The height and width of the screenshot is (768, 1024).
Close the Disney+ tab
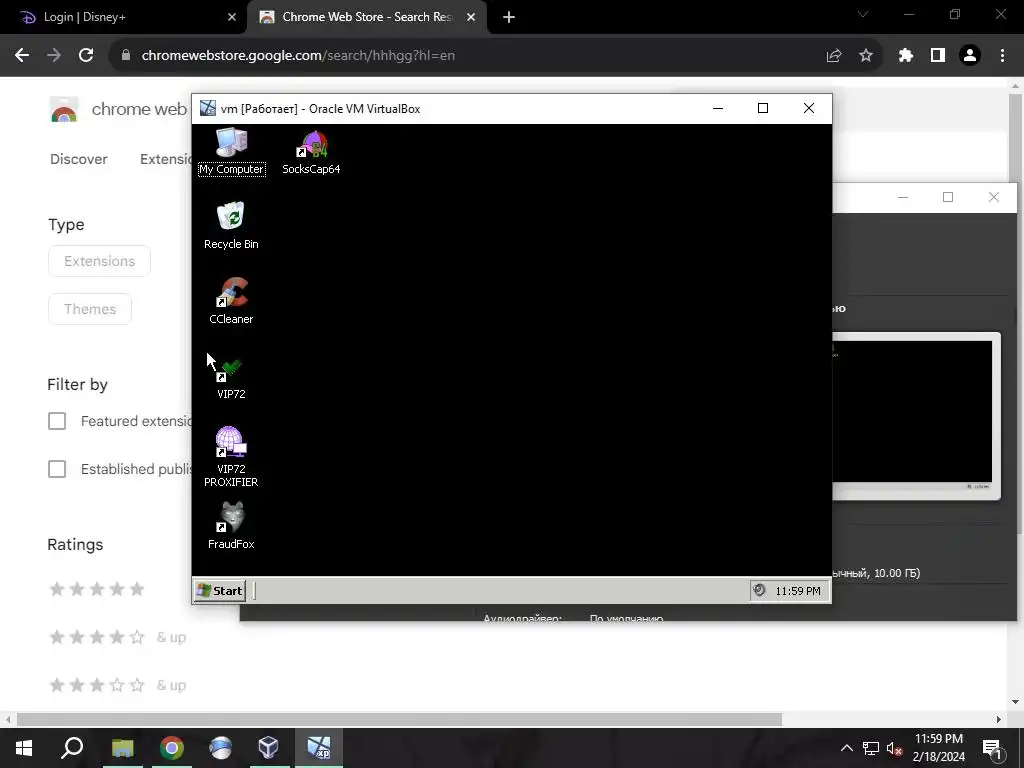(x=232, y=18)
